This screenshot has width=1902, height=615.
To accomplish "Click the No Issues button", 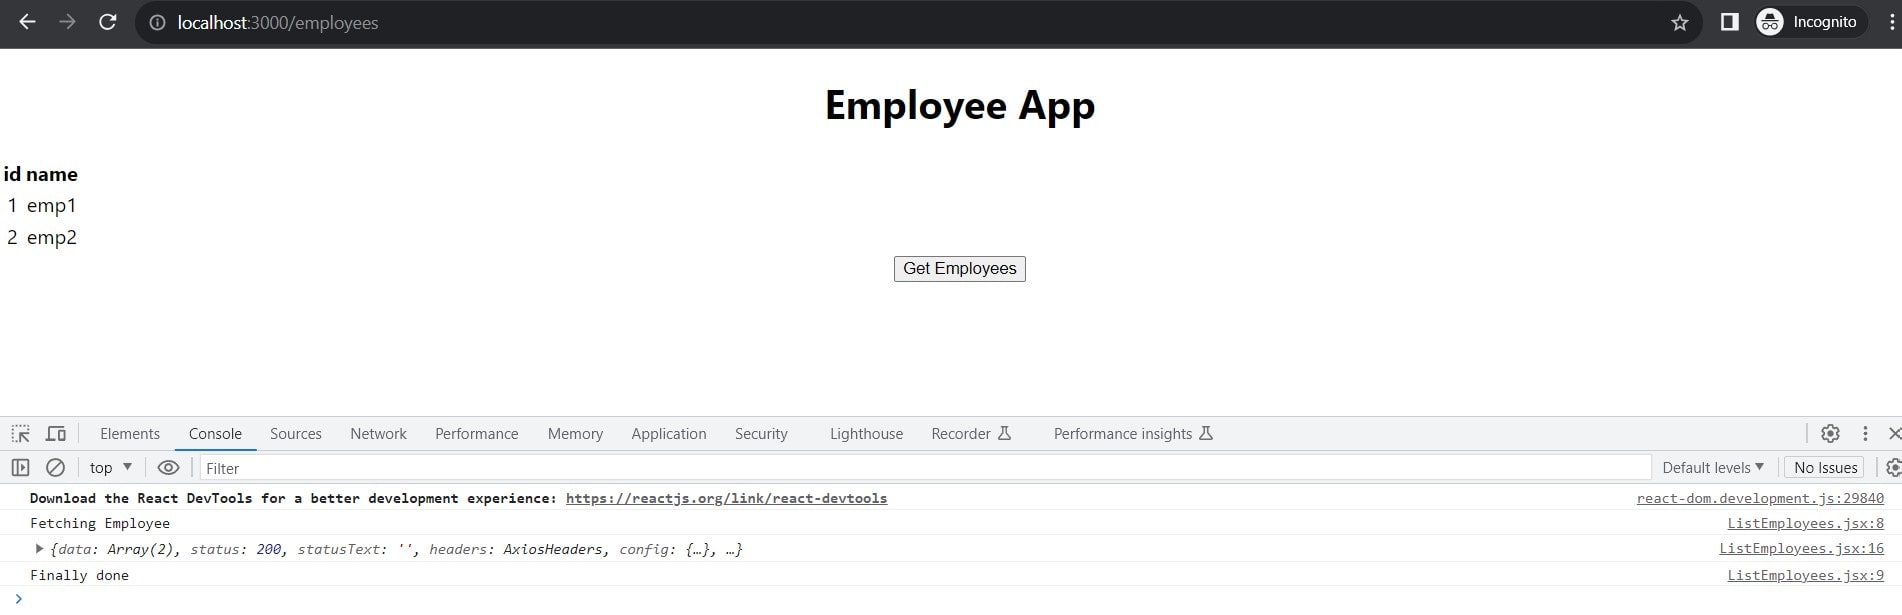I will click(1825, 468).
